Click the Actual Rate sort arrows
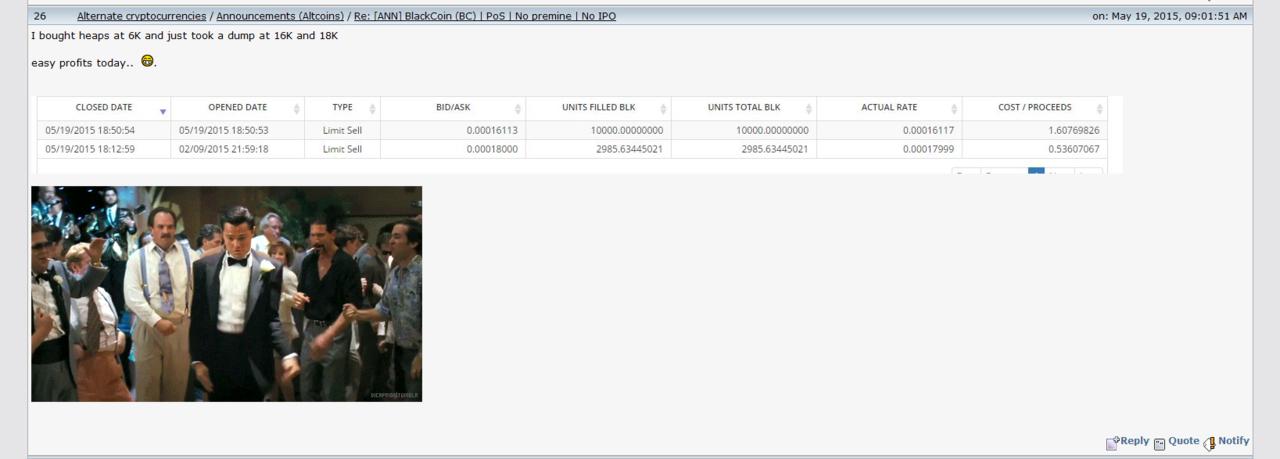This screenshot has width=1280, height=459. click(954, 109)
